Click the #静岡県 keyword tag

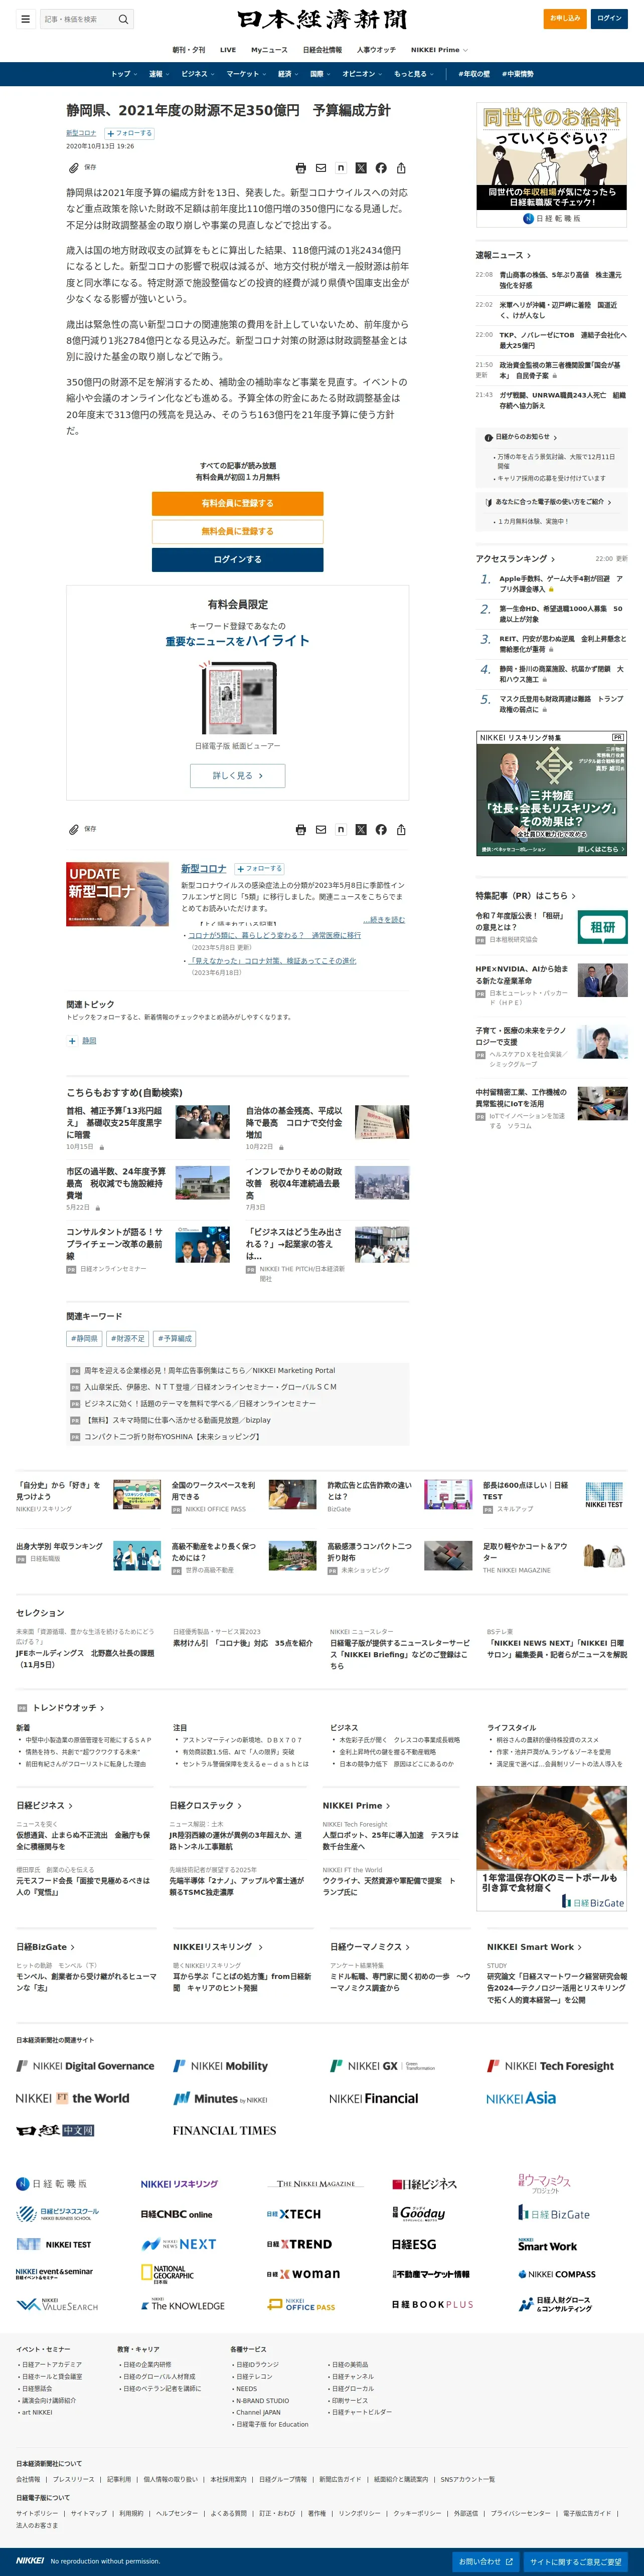pyautogui.click(x=85, y=1339)
